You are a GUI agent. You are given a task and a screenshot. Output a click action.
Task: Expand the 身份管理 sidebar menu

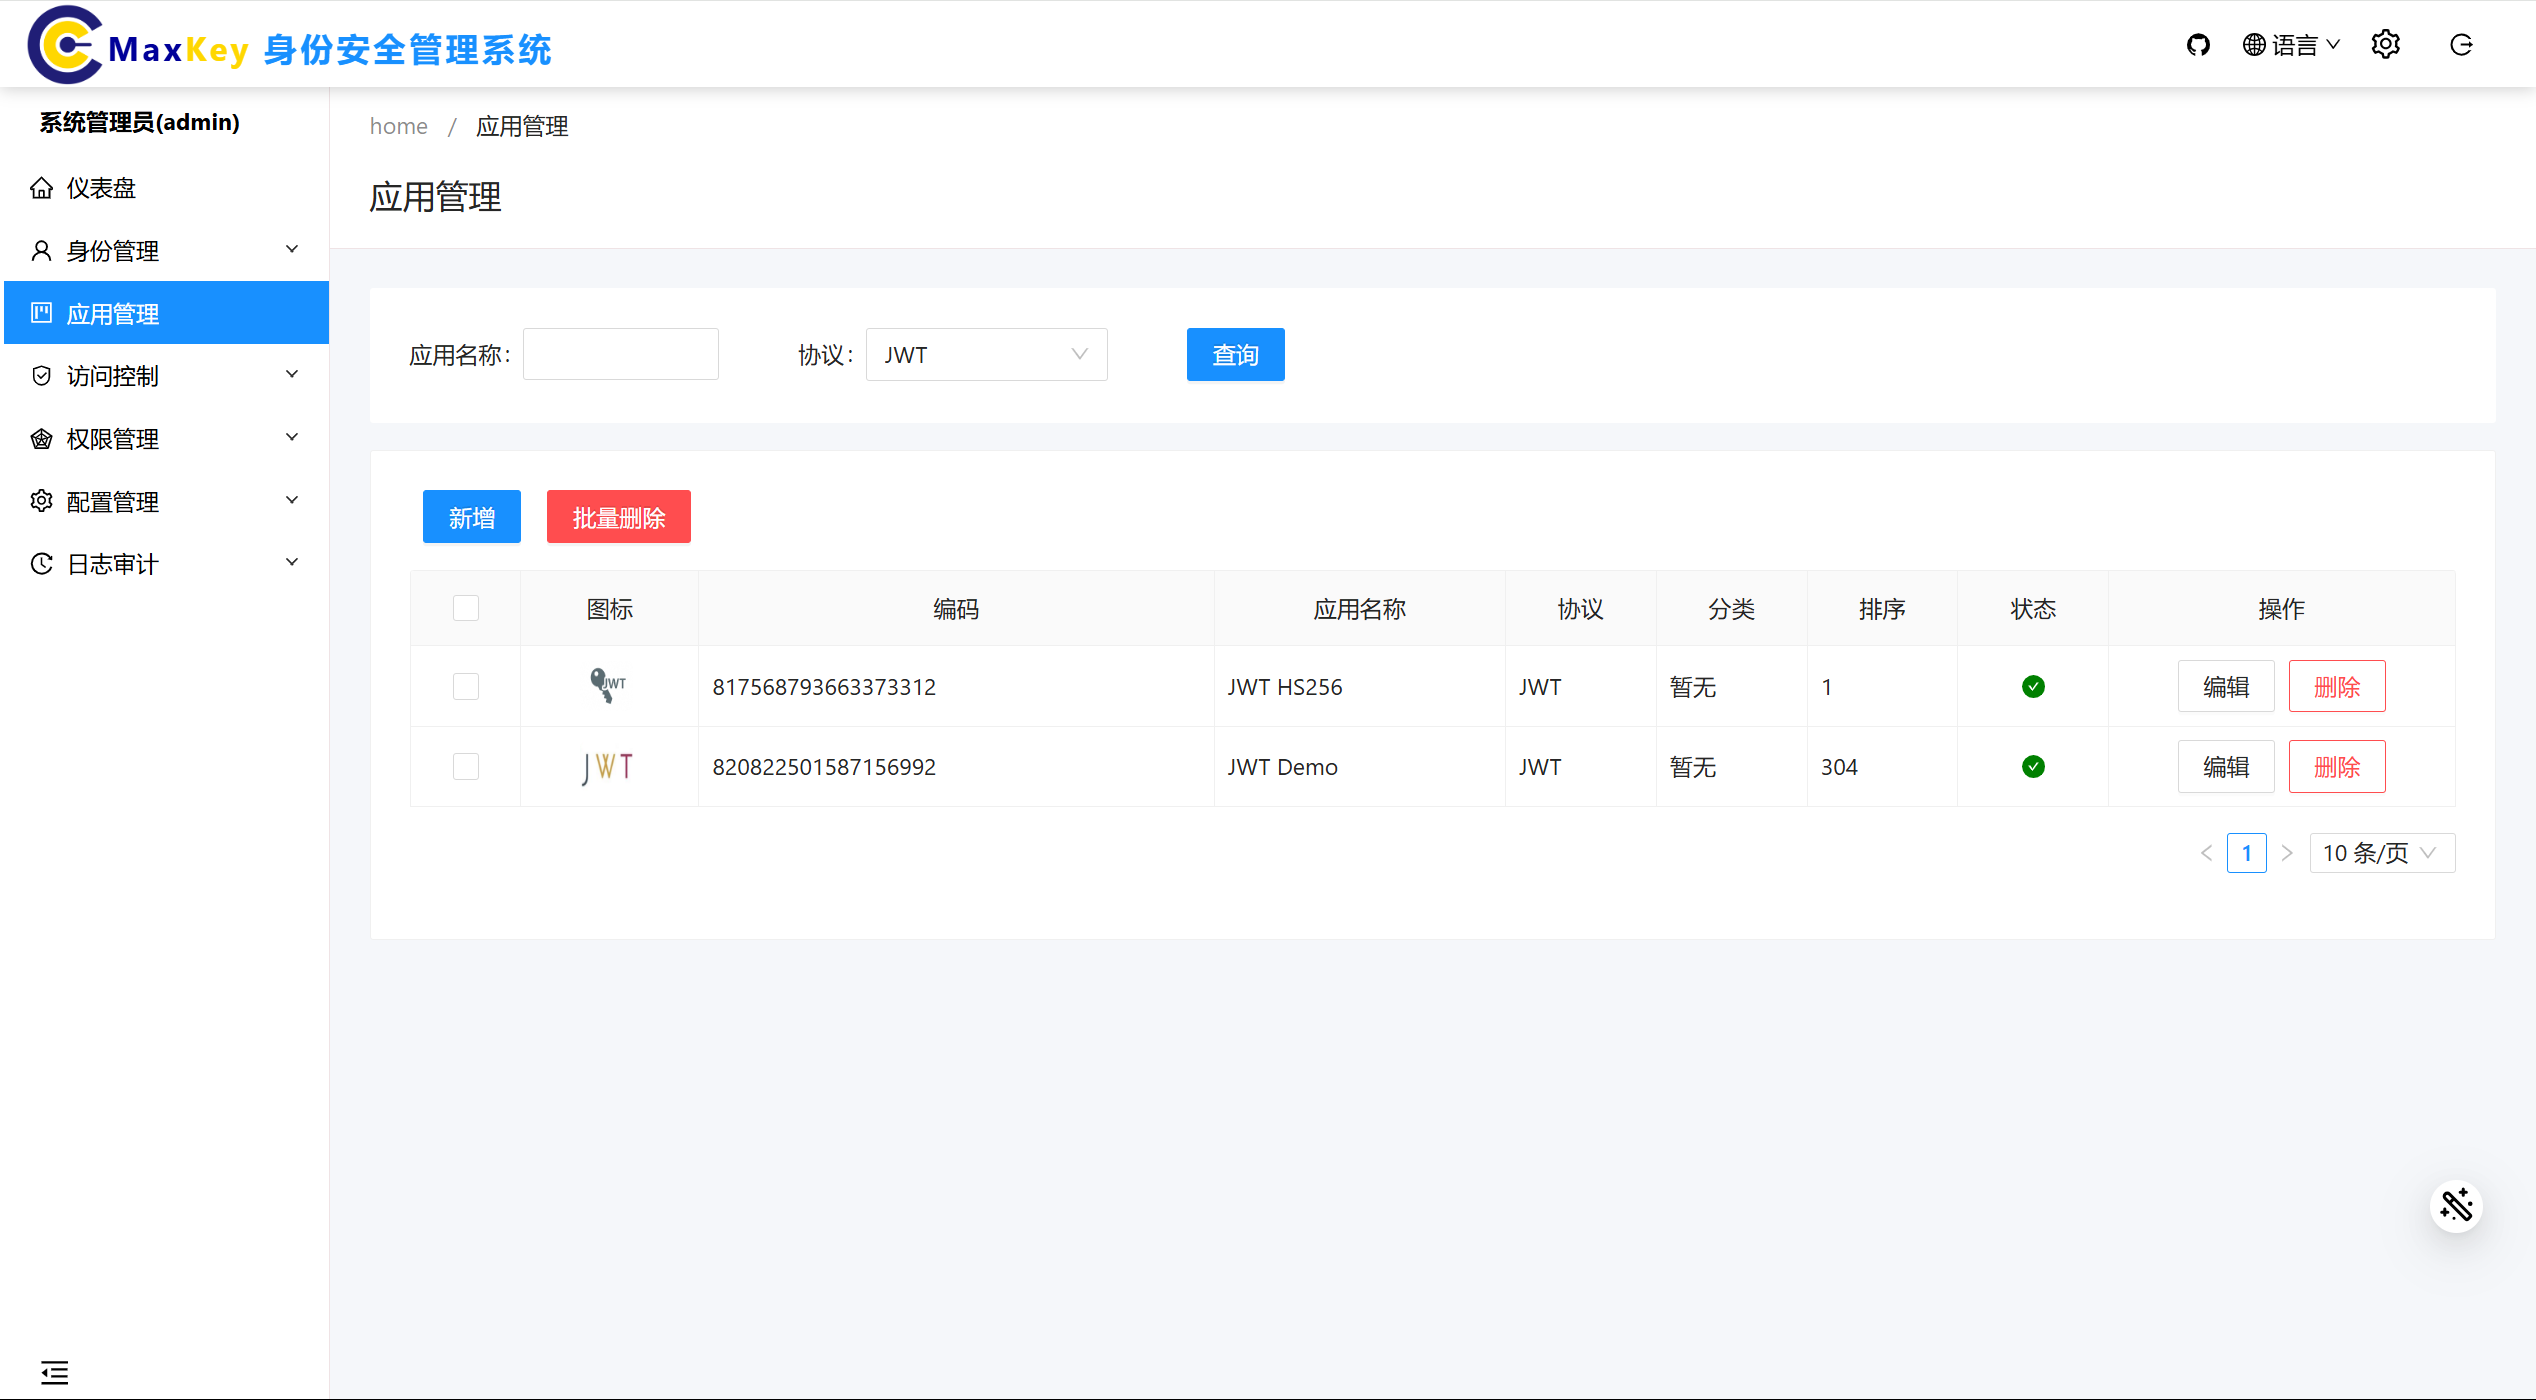tap(166, 251)
